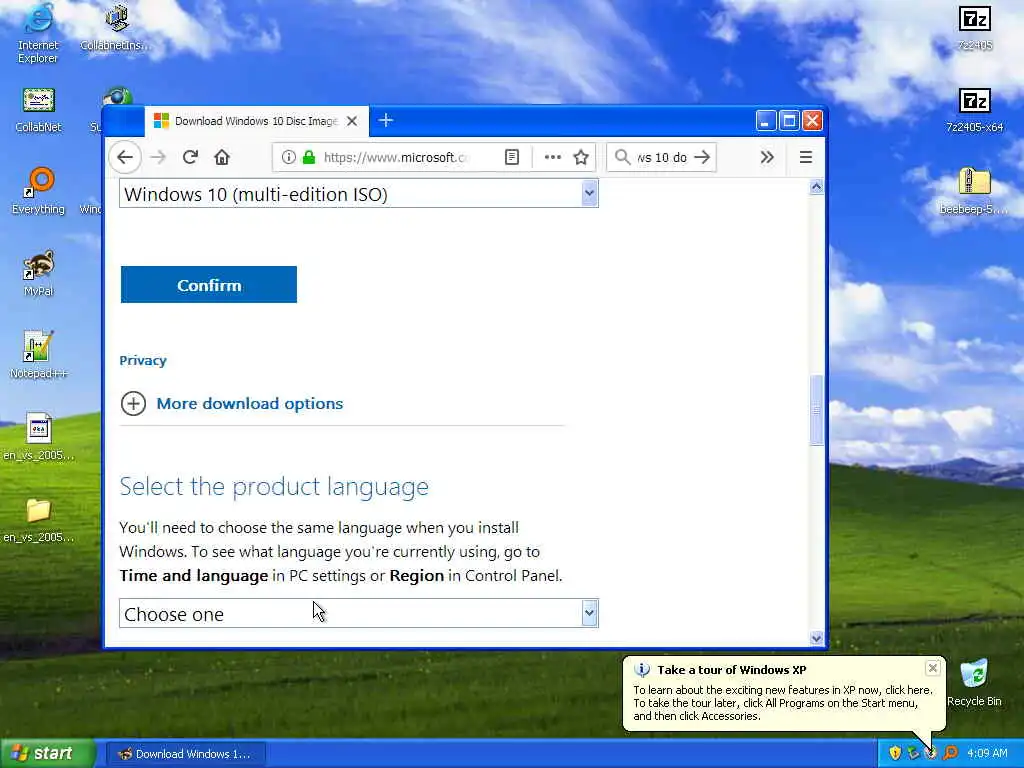Click the browser forward arrow

click(158, 157)
